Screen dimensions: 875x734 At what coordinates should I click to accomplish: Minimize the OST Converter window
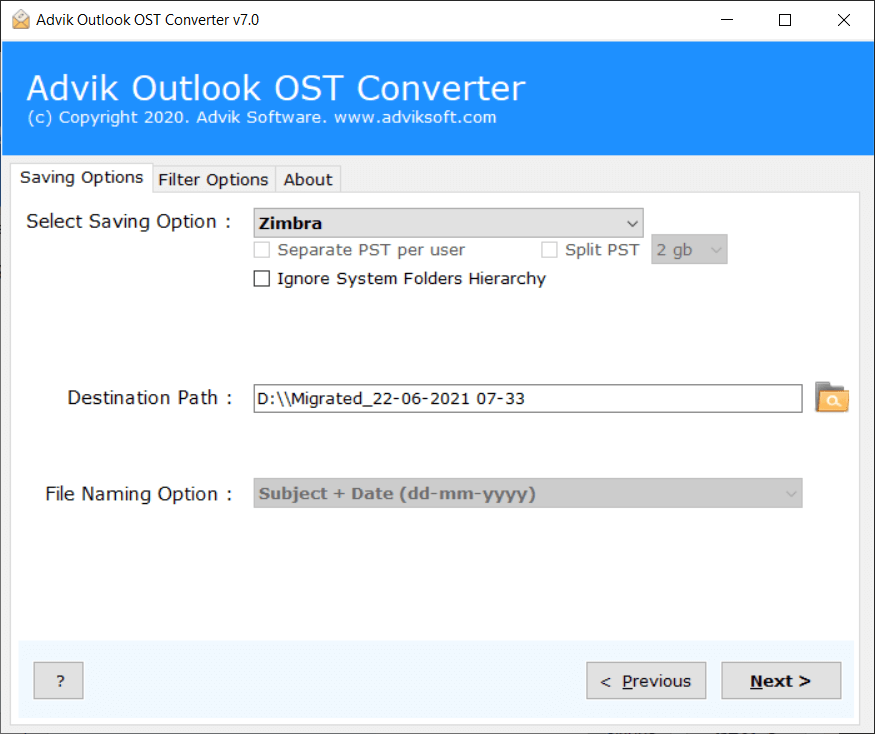click(x=727, y=20)
